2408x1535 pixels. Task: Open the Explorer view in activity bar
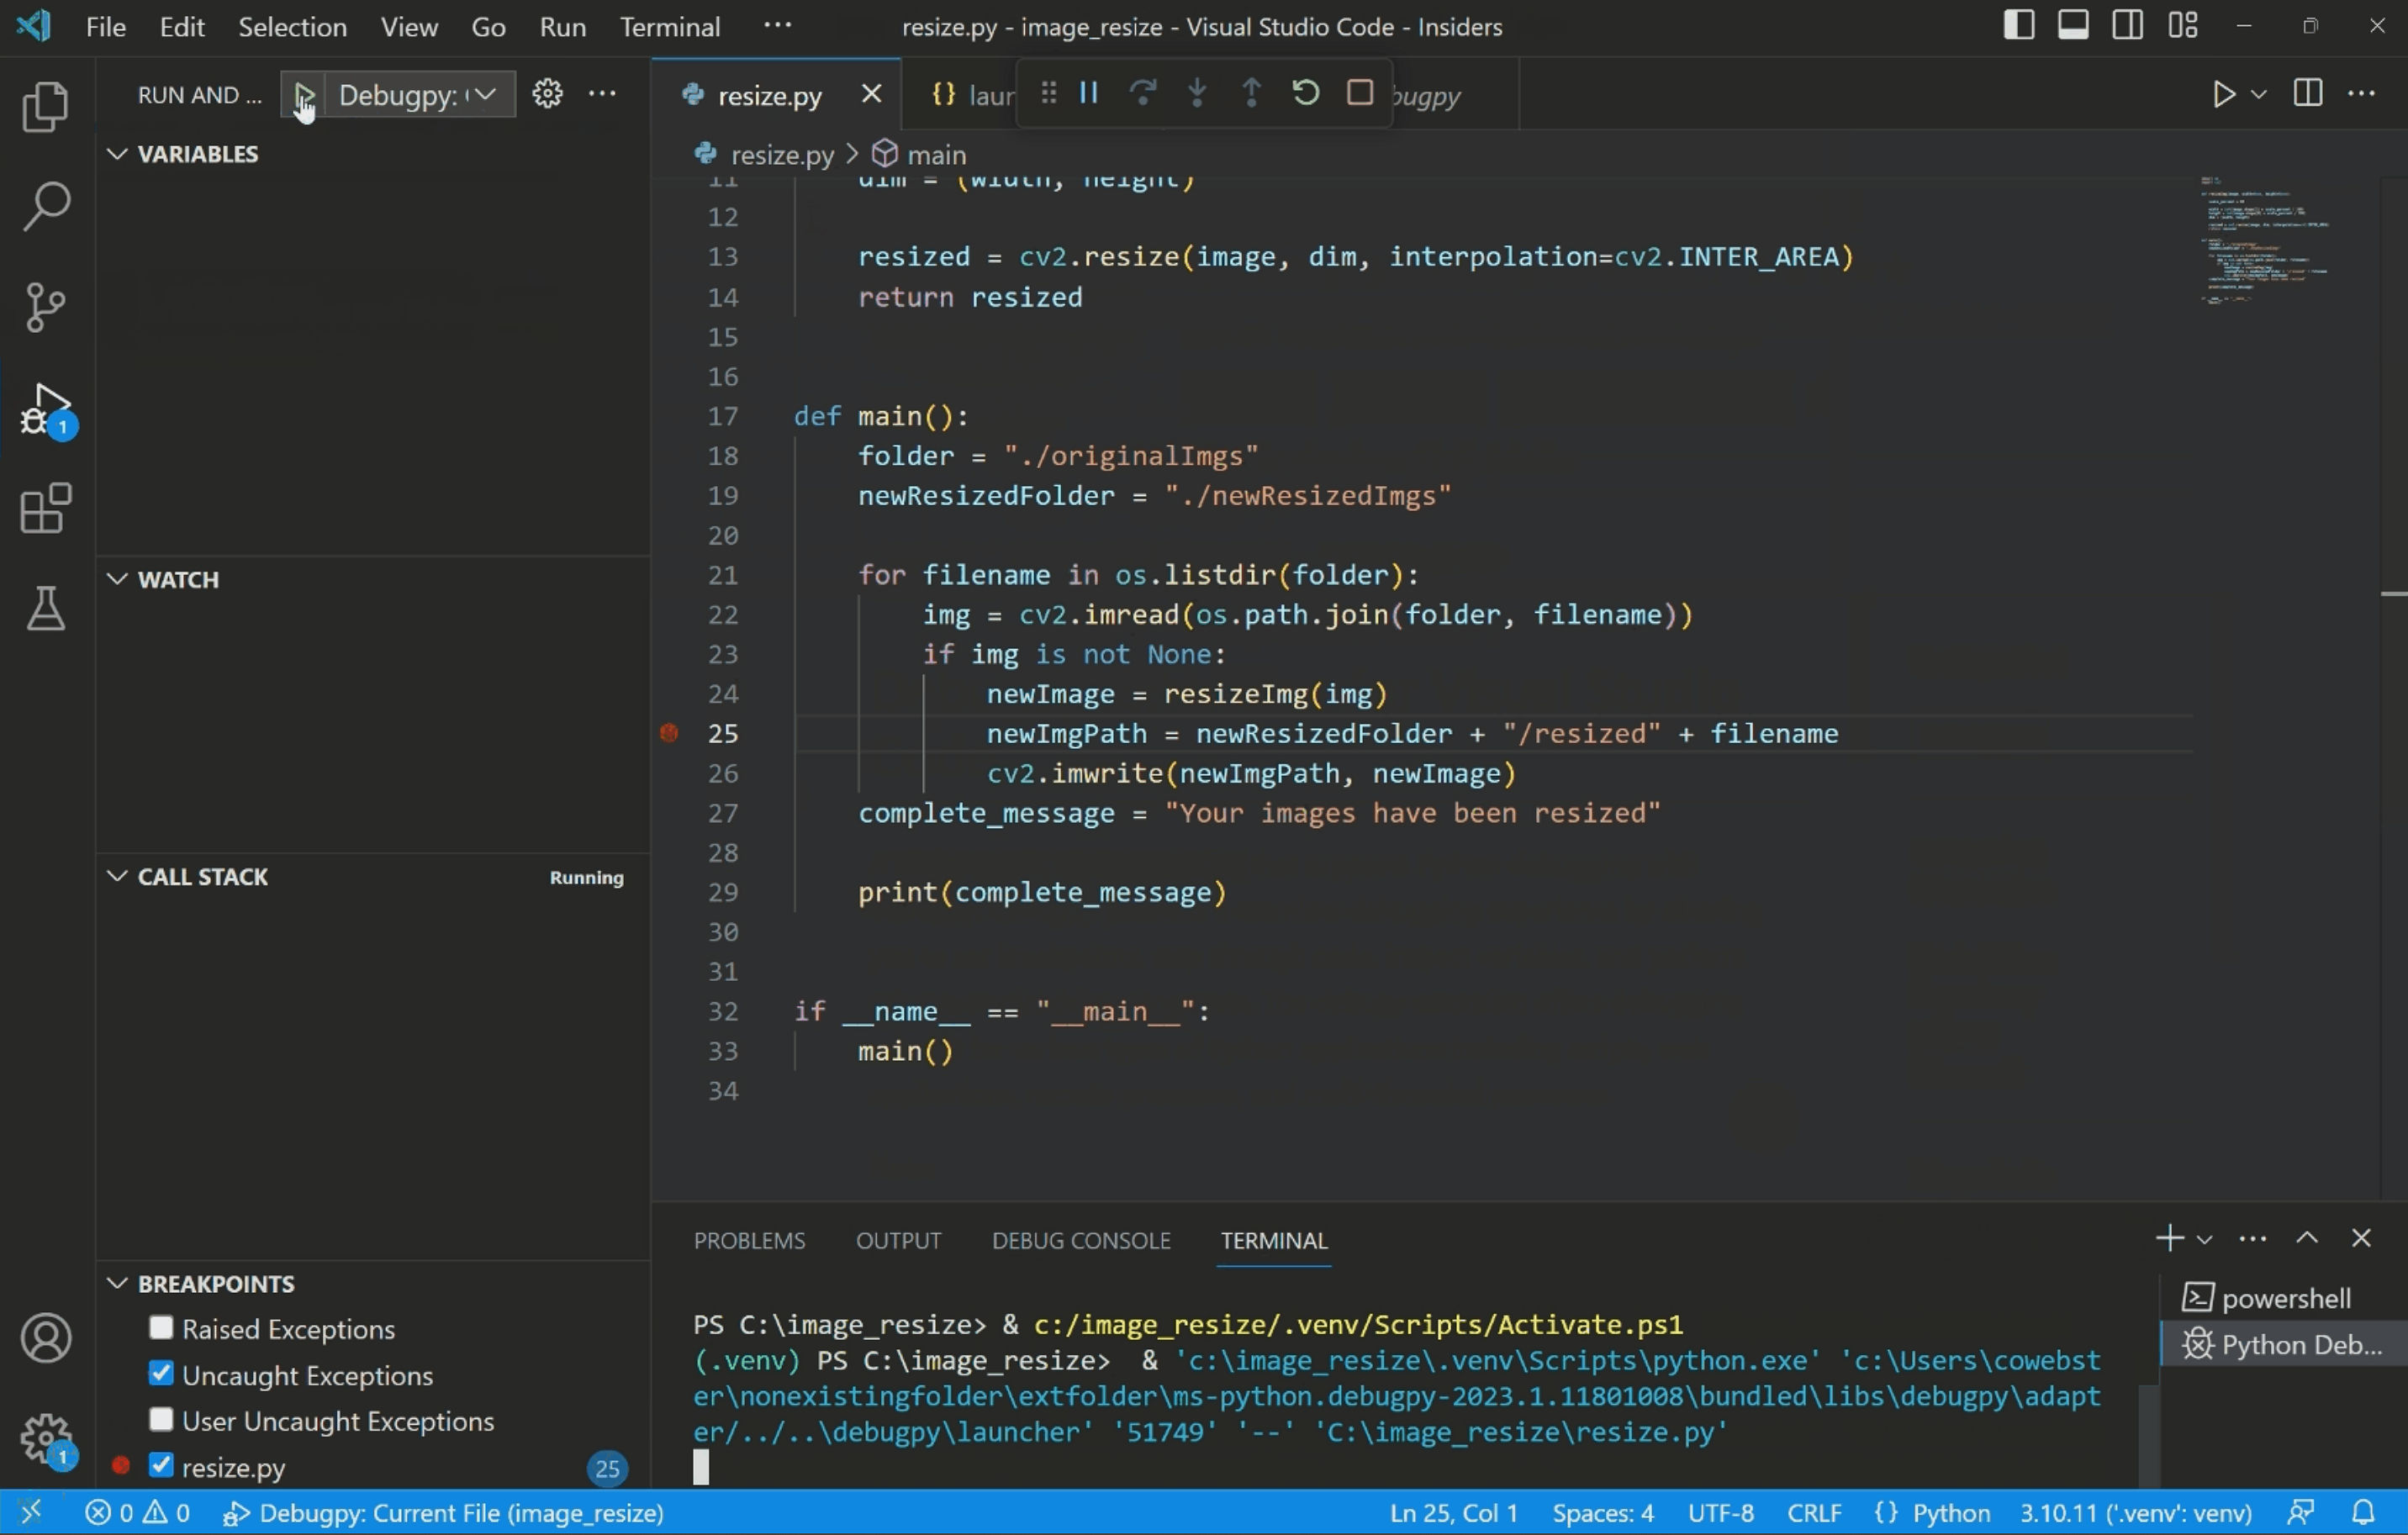[x=45, y=106]
